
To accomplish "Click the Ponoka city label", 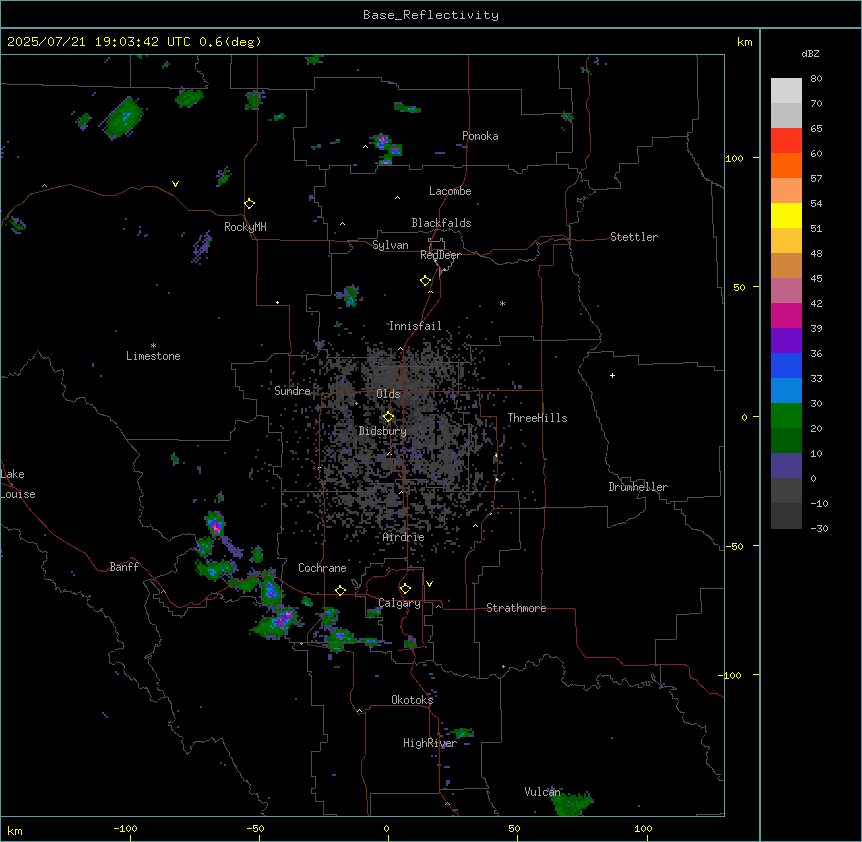I will coord(480,136).
